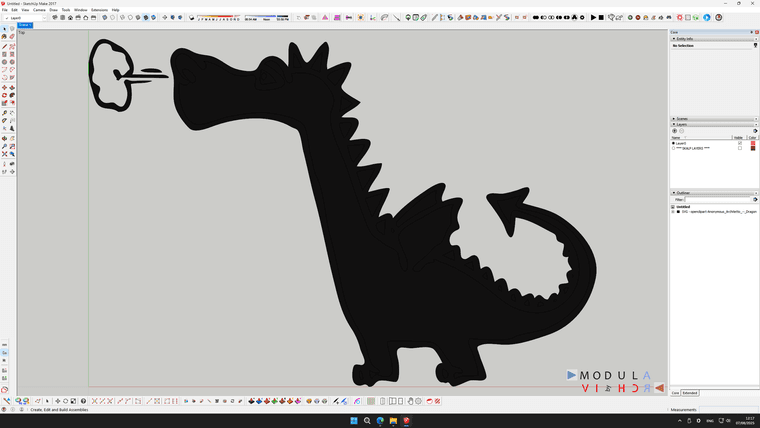Collapse the Outliner panel
Screen dimensions: 760x428
point(674,193)
